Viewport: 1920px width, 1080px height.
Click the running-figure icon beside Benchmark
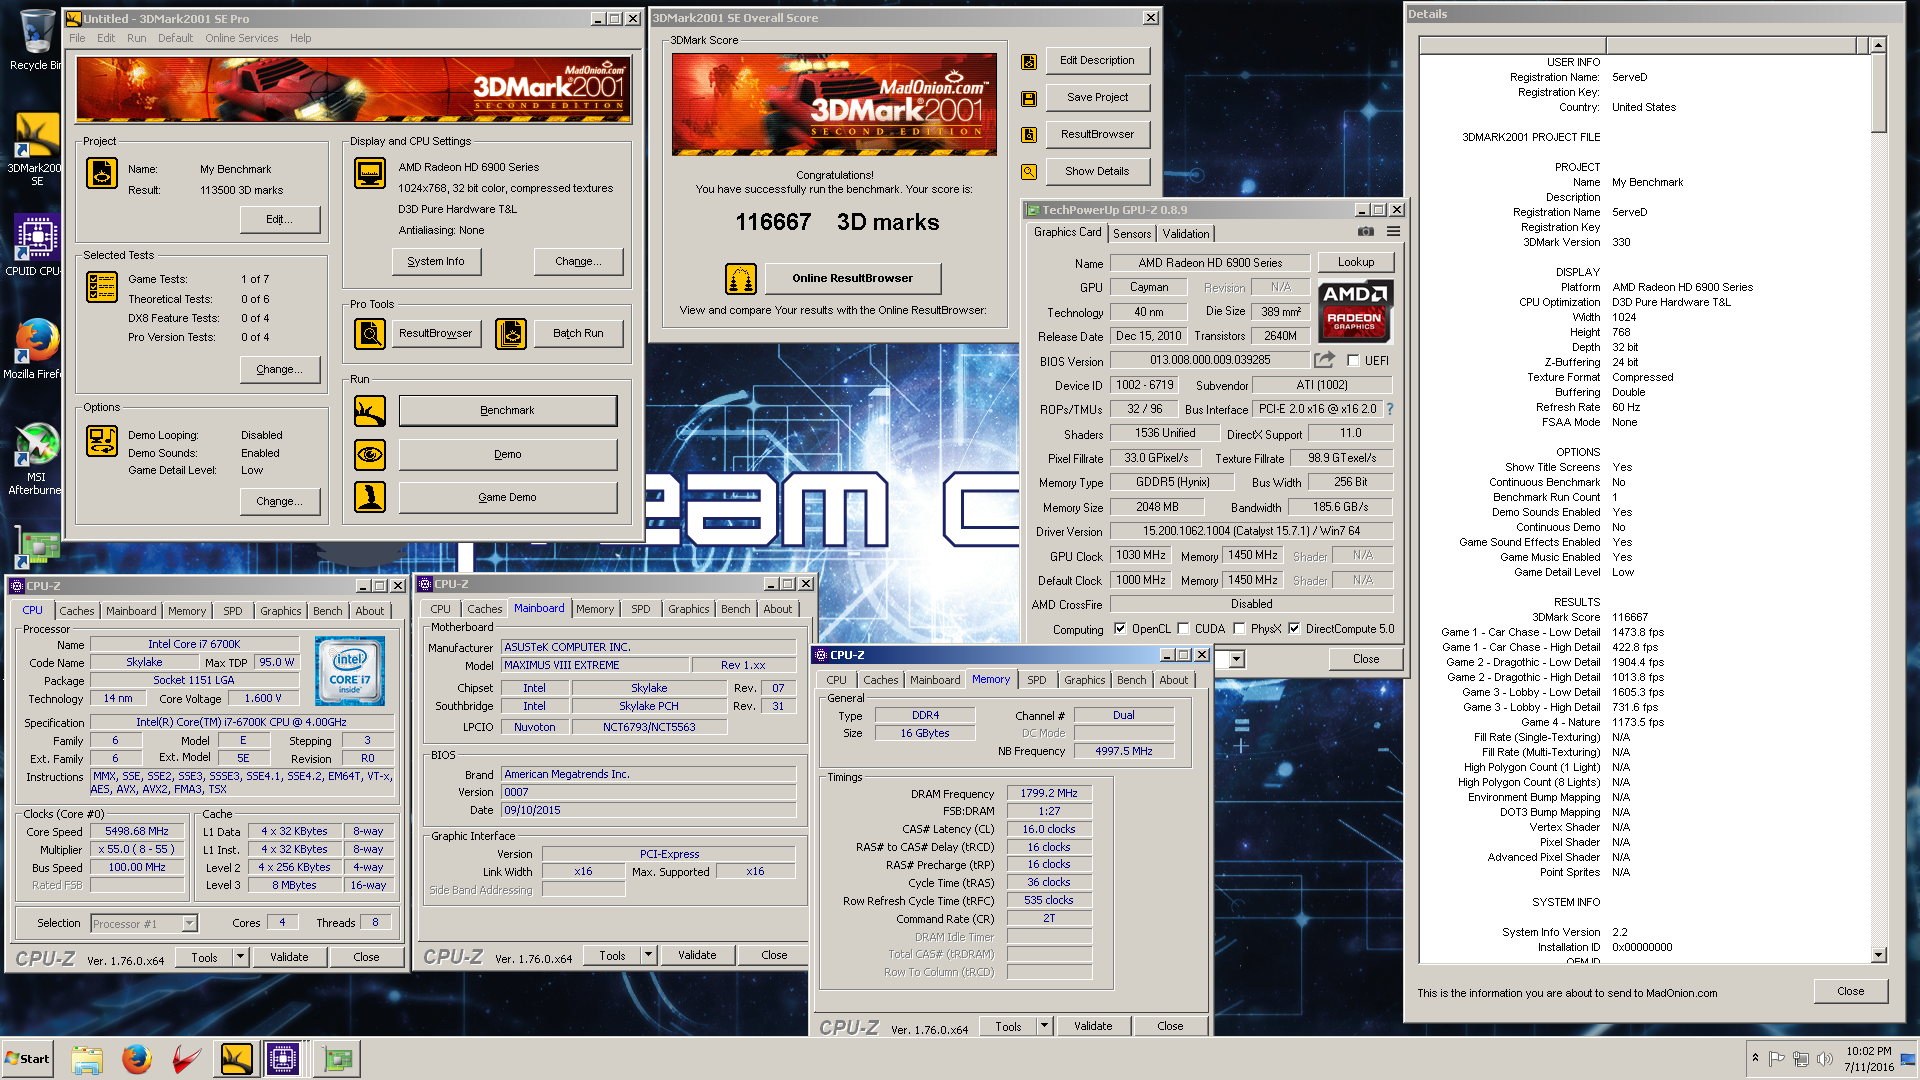[x=370, y=411]
